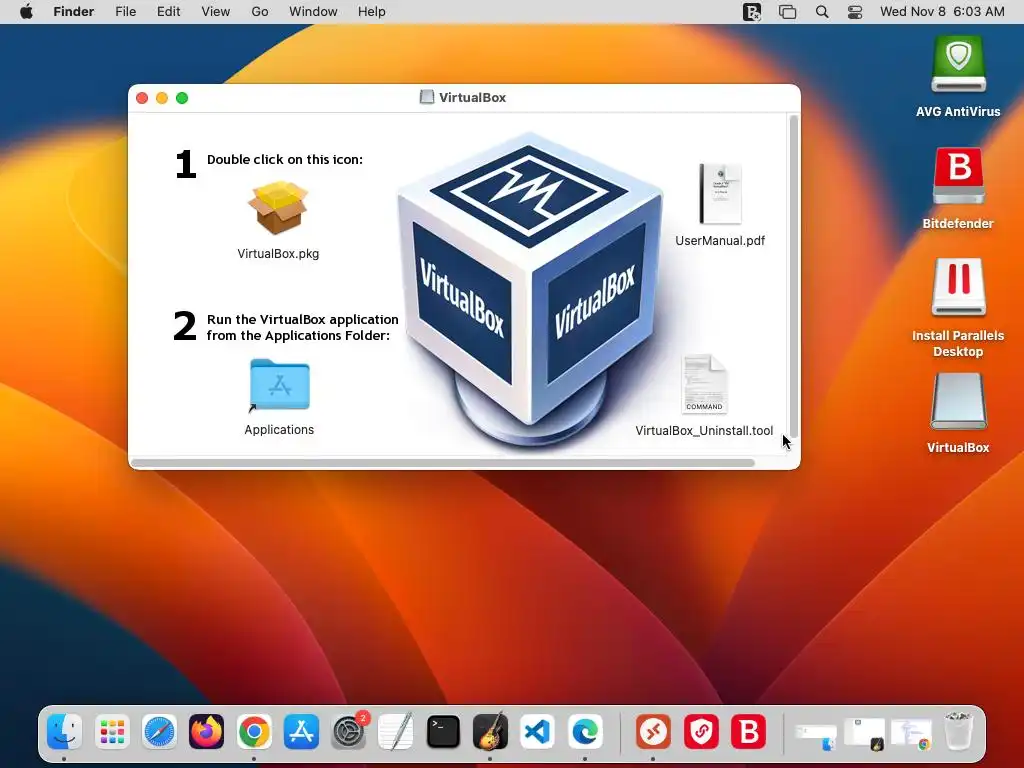Select the UserManual.pdf file icon
The image size is (1024, 768).
(x=720, y=194)
